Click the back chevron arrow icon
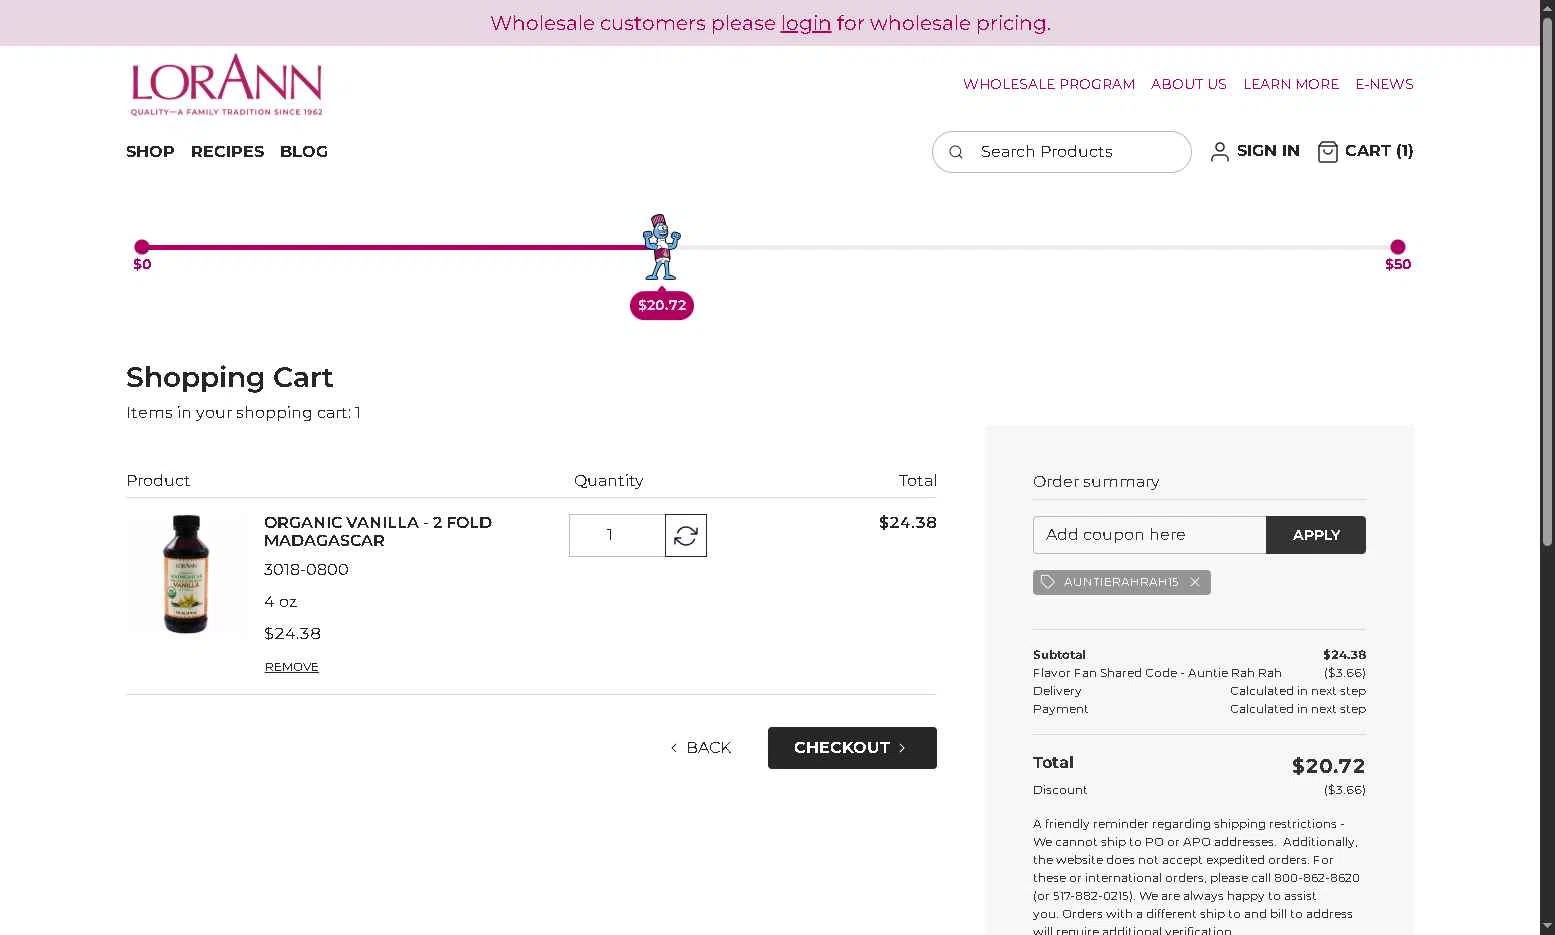The width and height of the screenshot is (1555, 935). point(674,748)
